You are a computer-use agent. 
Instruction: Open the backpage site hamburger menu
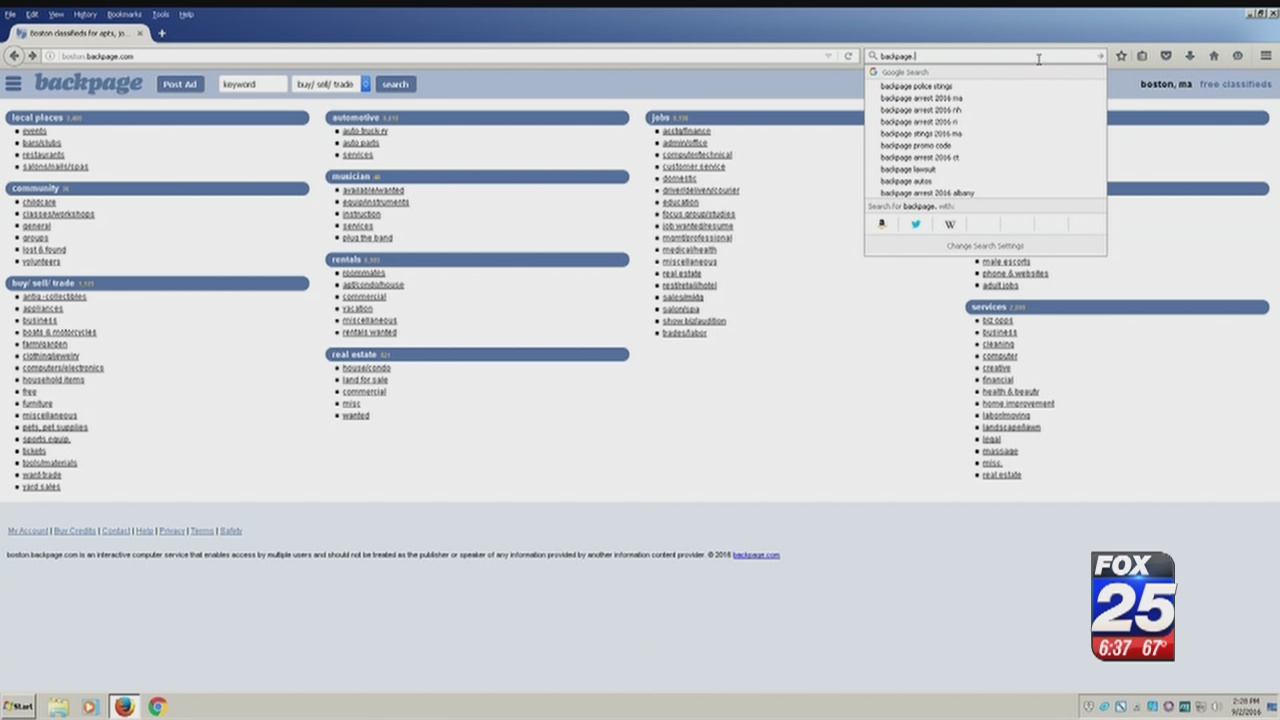(13, 84)
